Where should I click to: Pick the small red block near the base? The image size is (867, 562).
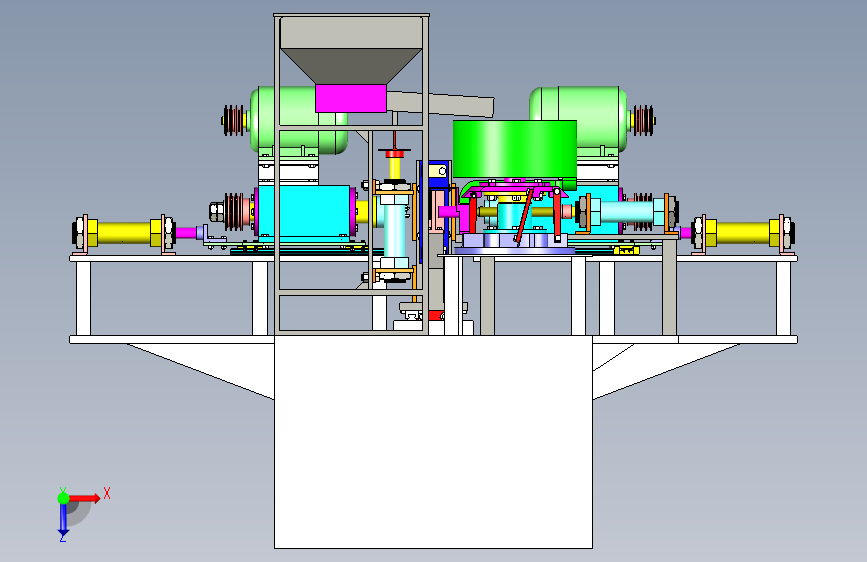(436, 315)
